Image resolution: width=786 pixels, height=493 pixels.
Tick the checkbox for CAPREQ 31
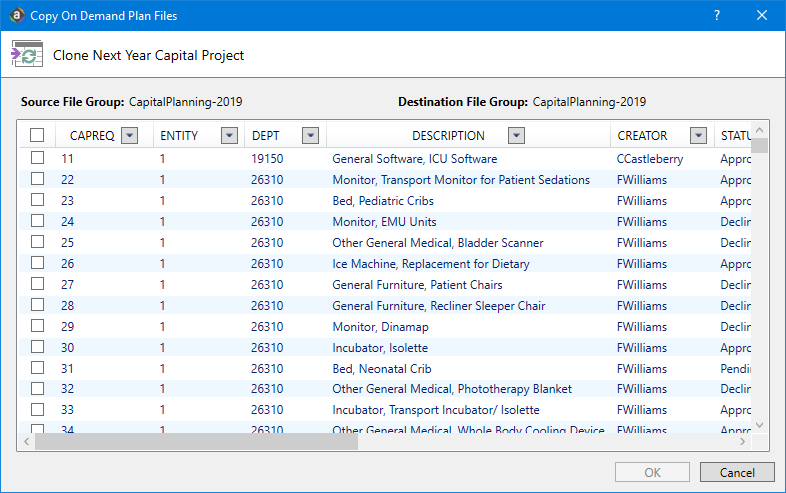pos(37,368)
